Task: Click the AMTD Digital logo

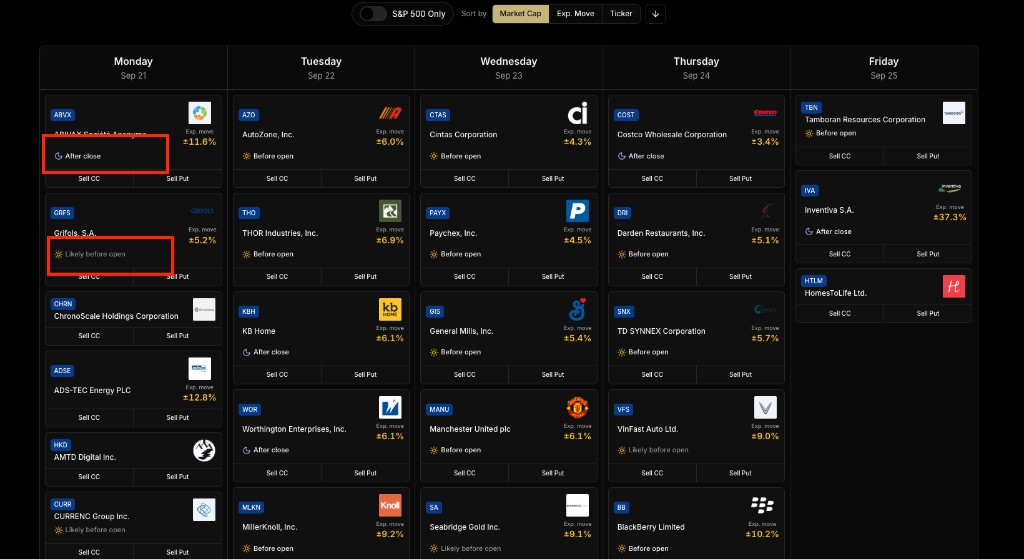Action: click(204, 450)
